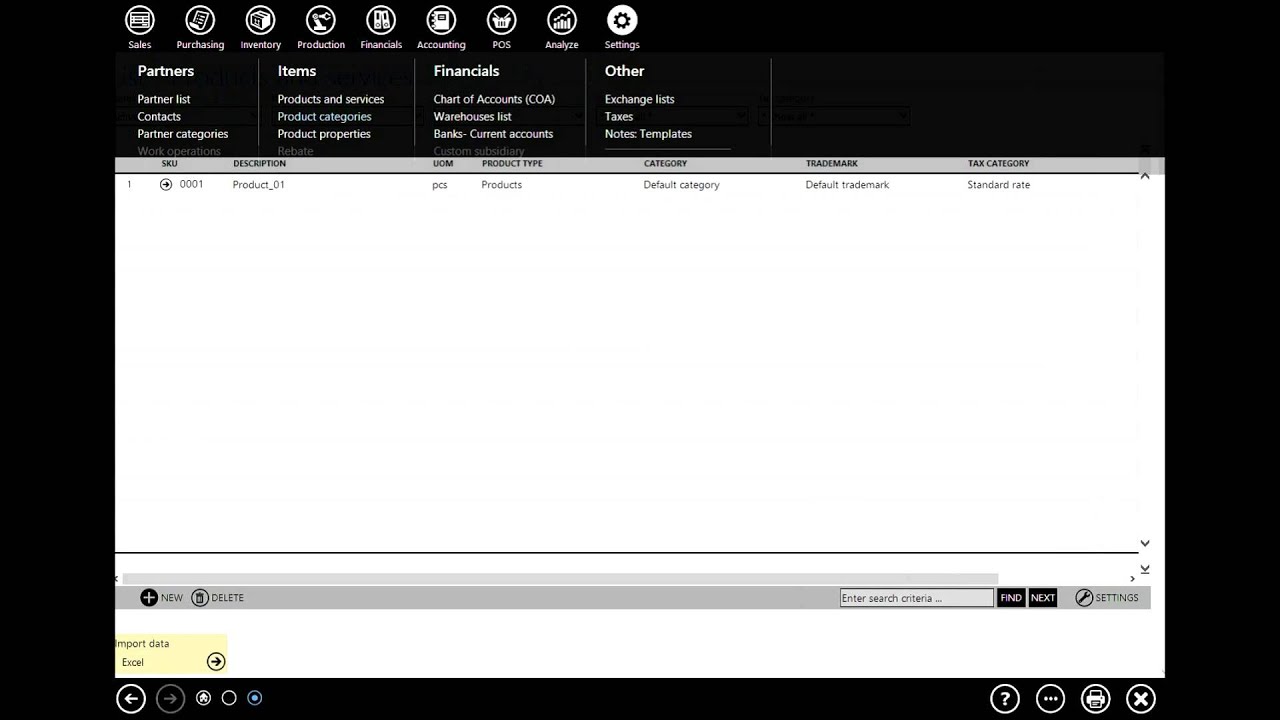
Task: Open the Inventory module
Action: (x=260, y=28)
